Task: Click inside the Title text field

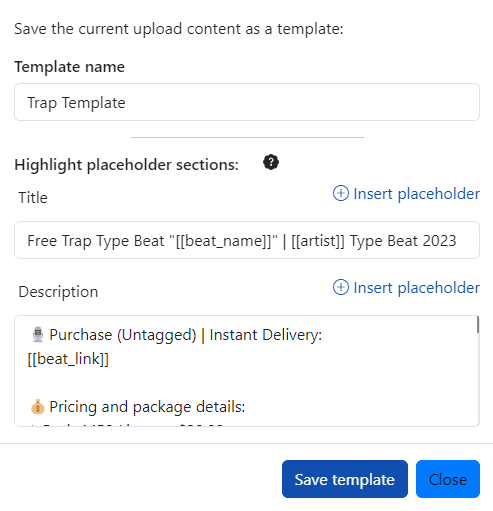Action: [247, 240]
